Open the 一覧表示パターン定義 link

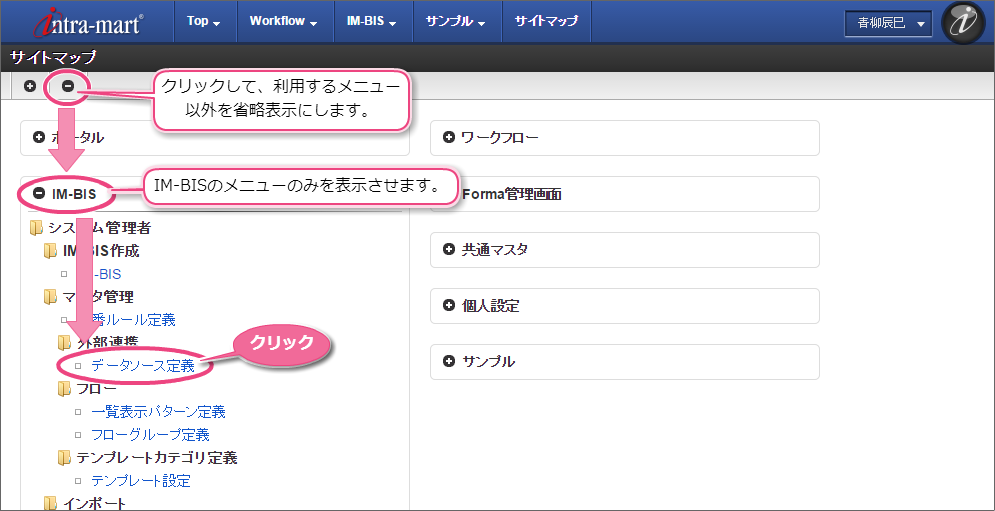pyautogui.click(x=158, y=412)
